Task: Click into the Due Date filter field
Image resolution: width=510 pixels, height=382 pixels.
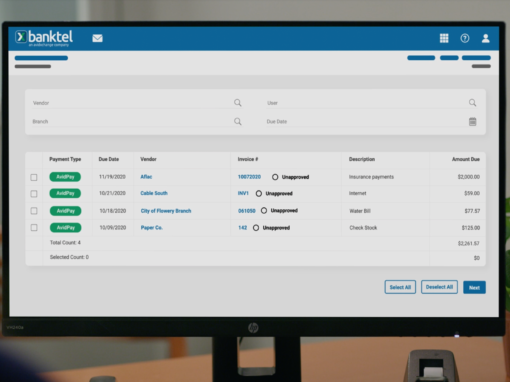Action: 371,122
